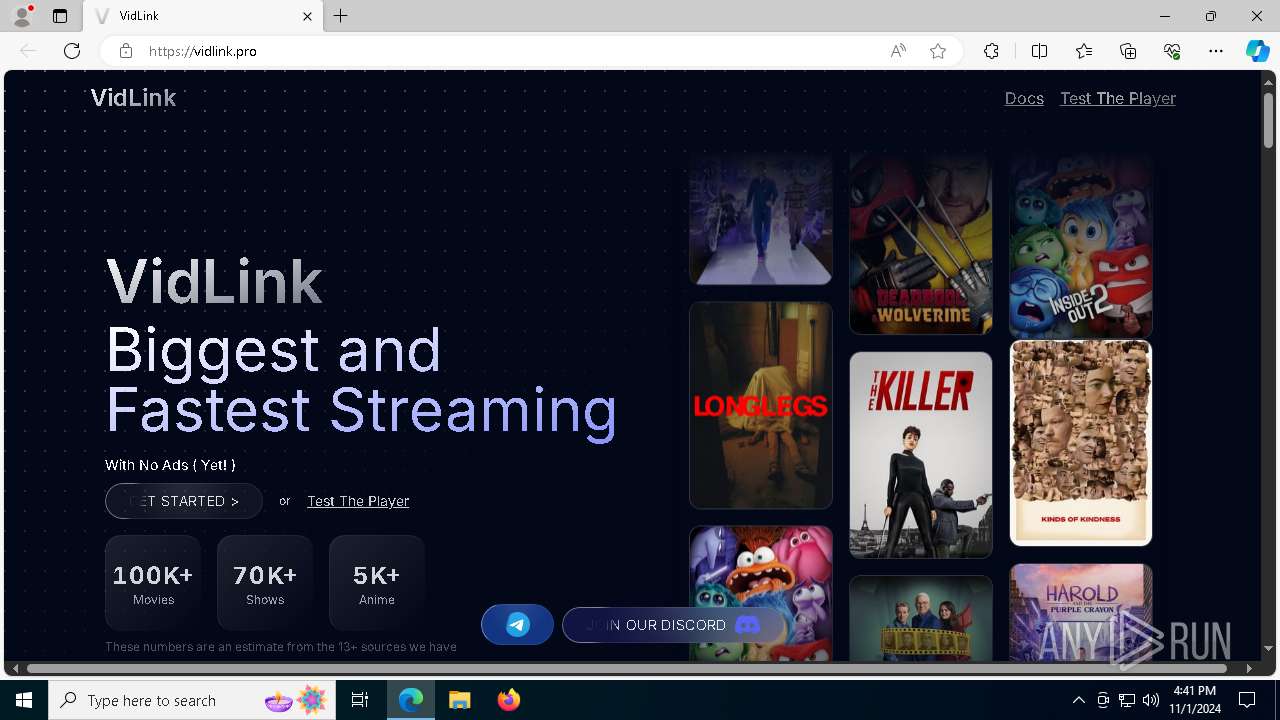The height and width of the screenshot is (720, 1280).
Task: Launch Firefox from taskbar
Action: [509, 700]
